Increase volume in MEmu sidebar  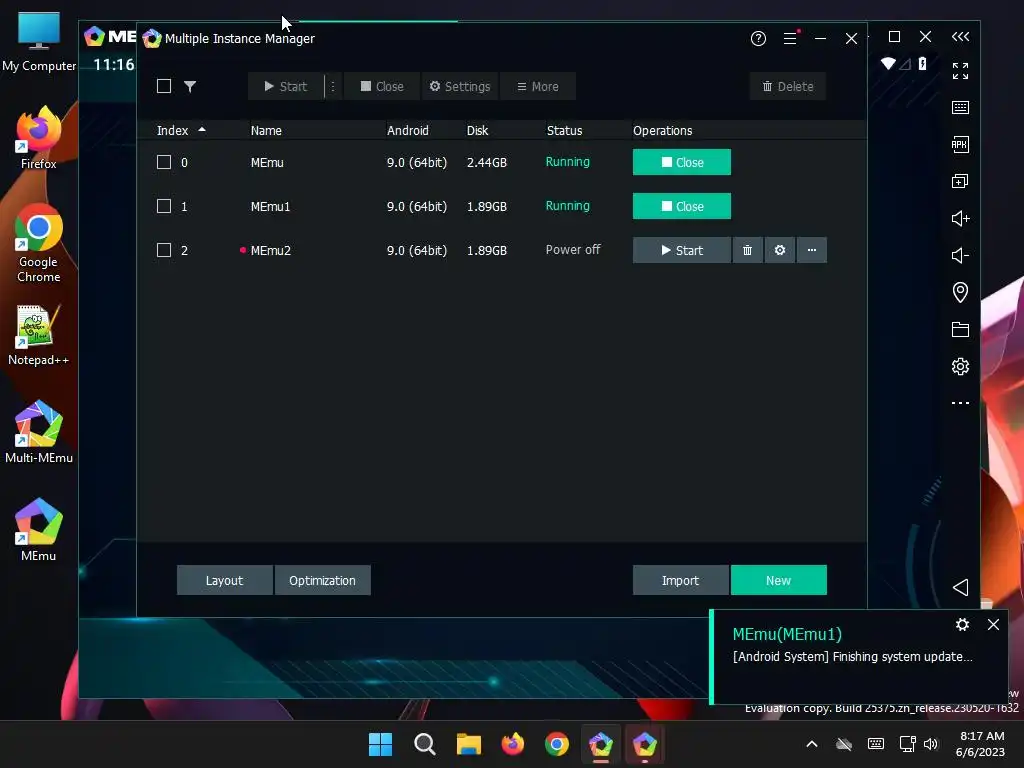[960, 218]
